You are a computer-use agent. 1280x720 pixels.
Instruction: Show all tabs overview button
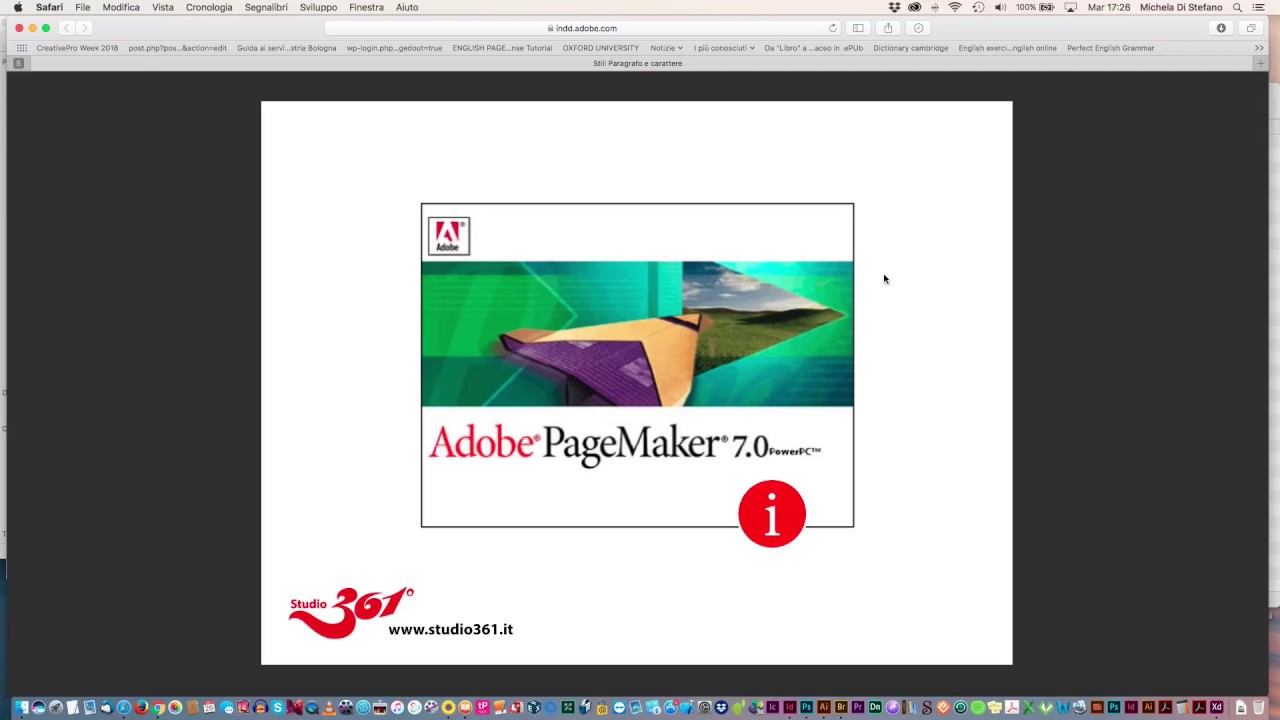(x=1251, y=28)
